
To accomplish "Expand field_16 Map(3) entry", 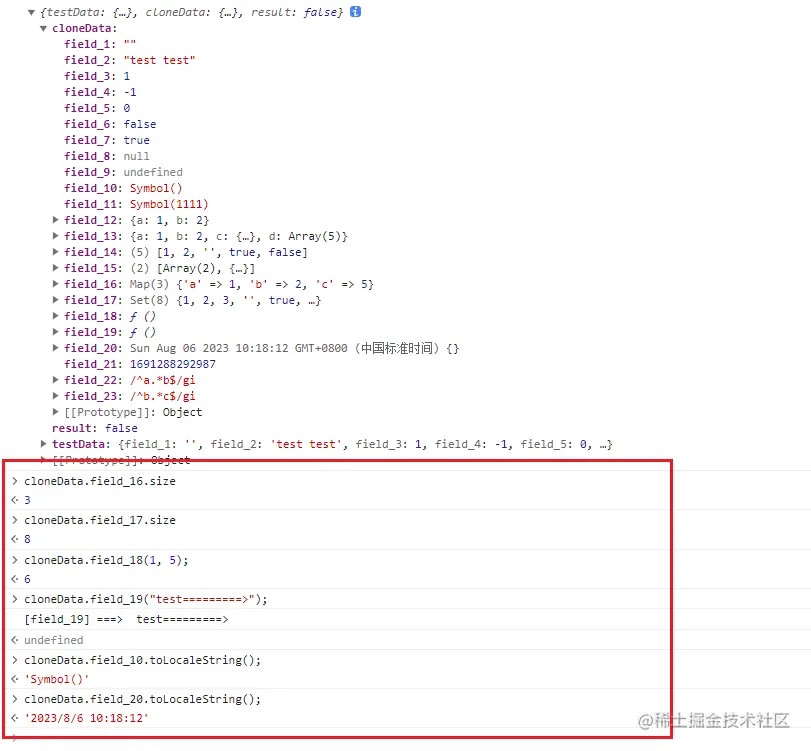I will click(55, 283).
